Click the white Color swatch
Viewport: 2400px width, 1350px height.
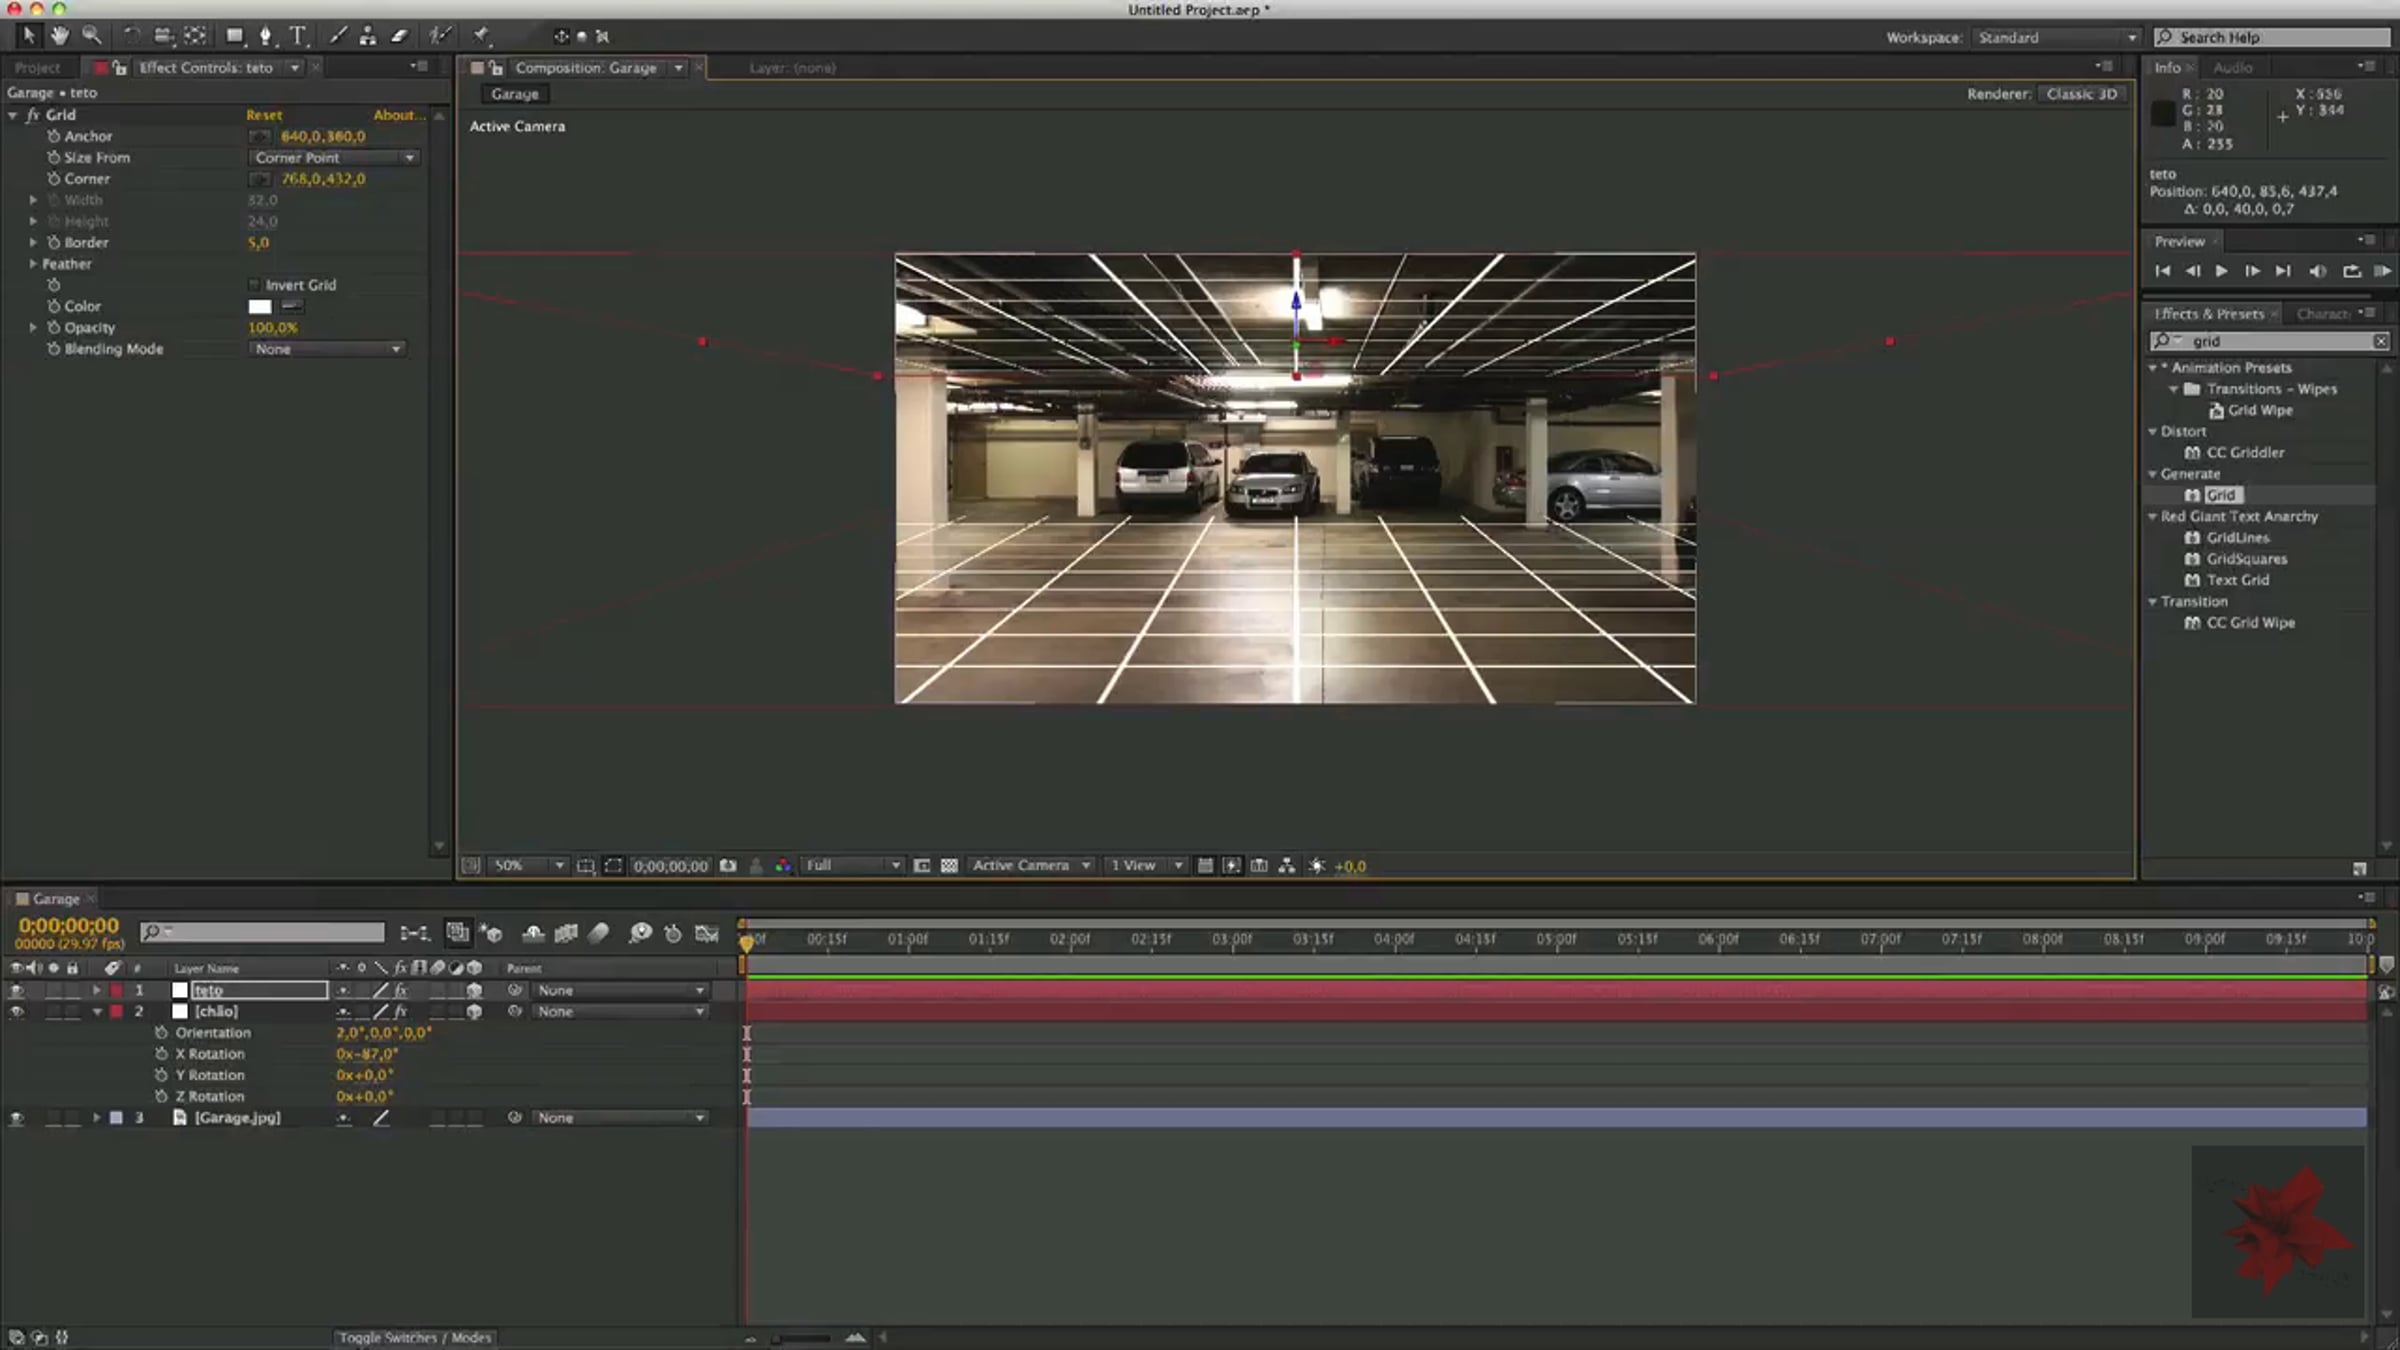(260, 307)
